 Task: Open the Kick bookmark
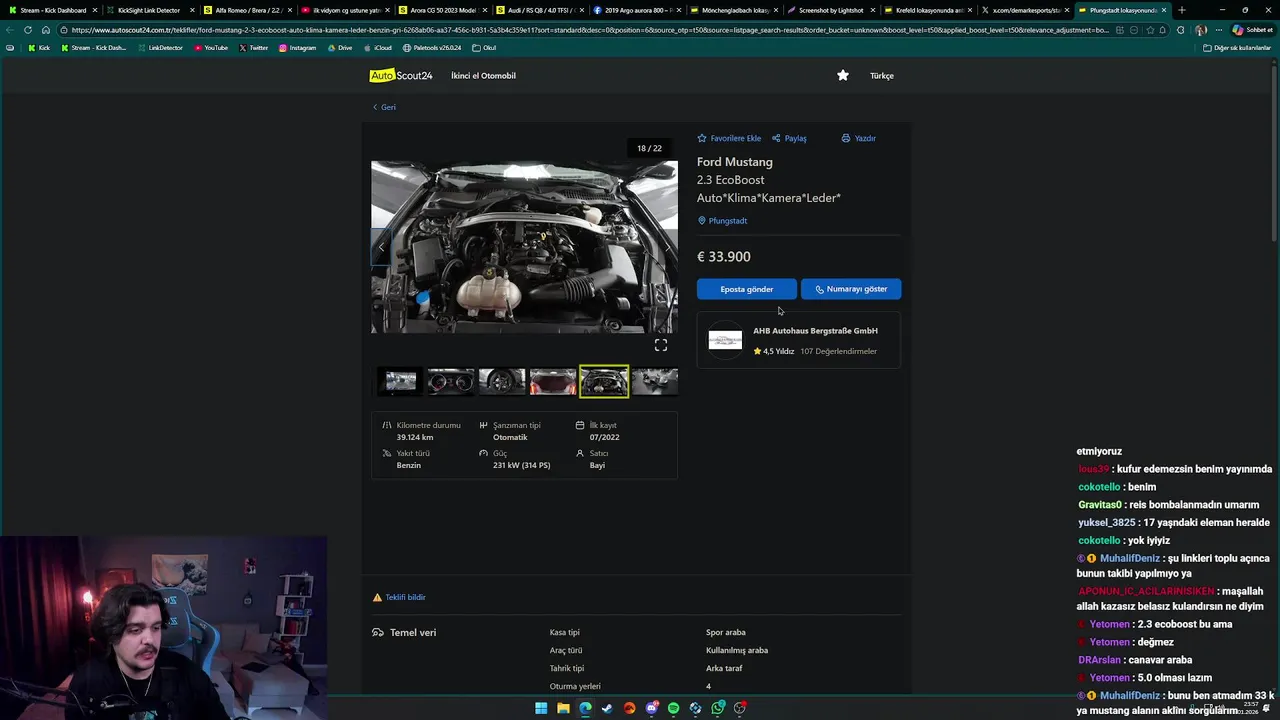pyautogui.click(x=39, y=48)
